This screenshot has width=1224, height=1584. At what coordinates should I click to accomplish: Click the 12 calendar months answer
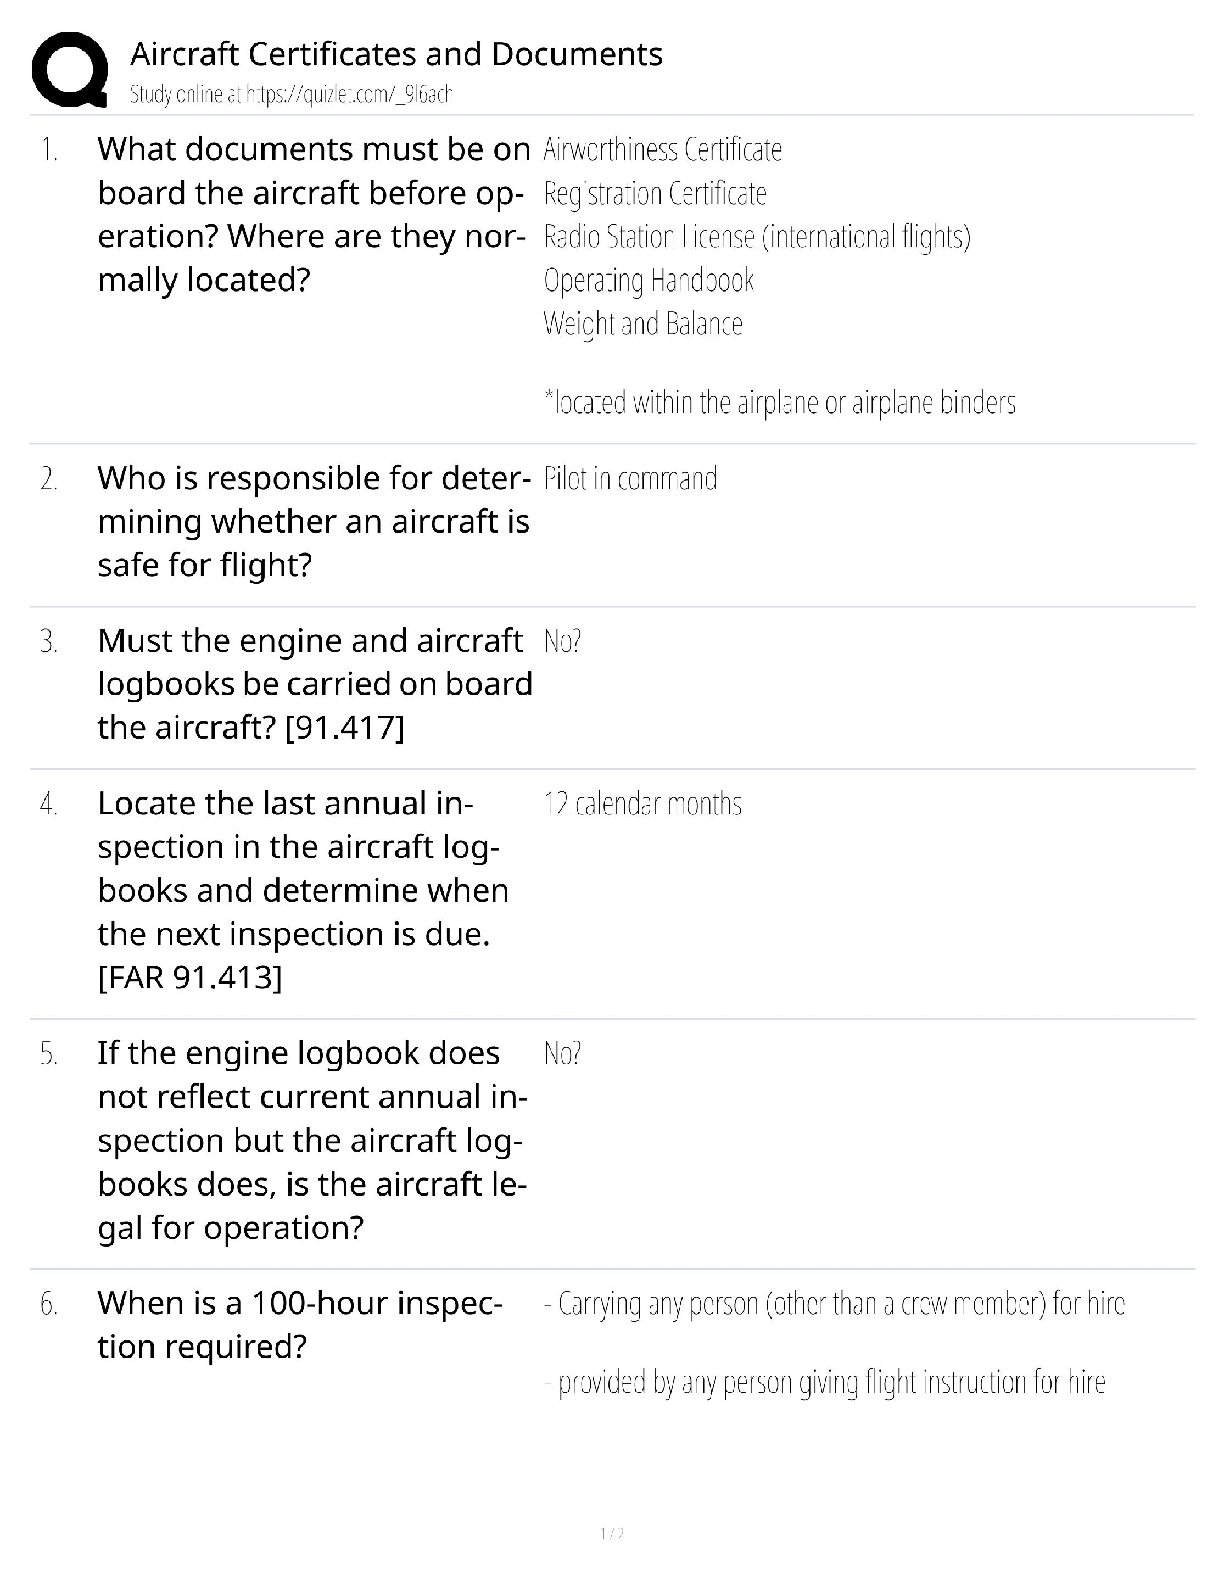click(x=643, y=804)
